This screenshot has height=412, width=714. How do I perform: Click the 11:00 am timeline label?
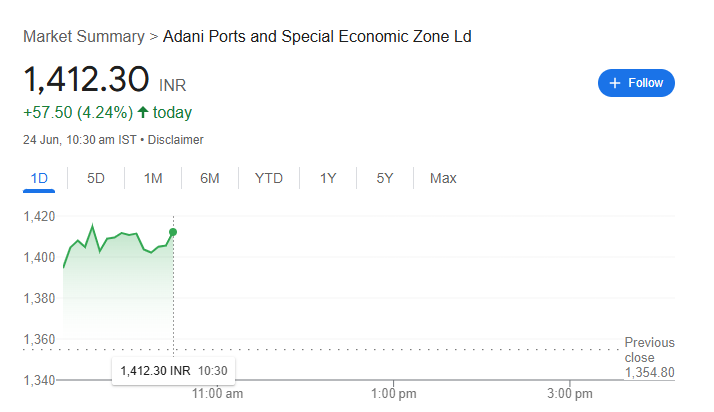(x=217, y=393)
